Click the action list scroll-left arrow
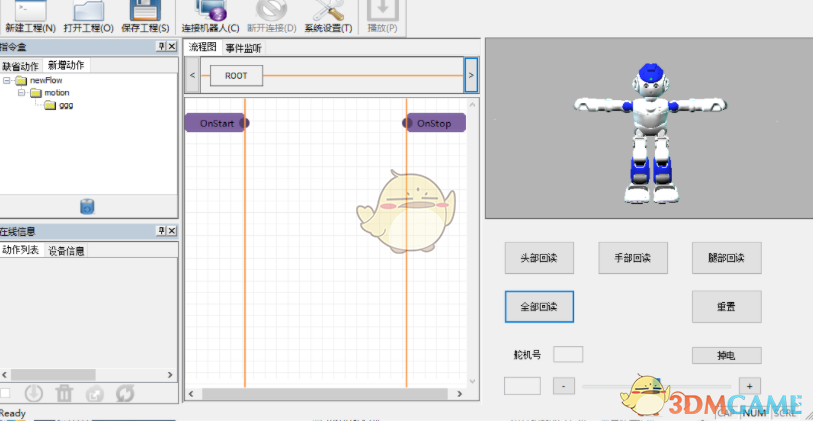This screenshot has width=813, height=423. 5,374
